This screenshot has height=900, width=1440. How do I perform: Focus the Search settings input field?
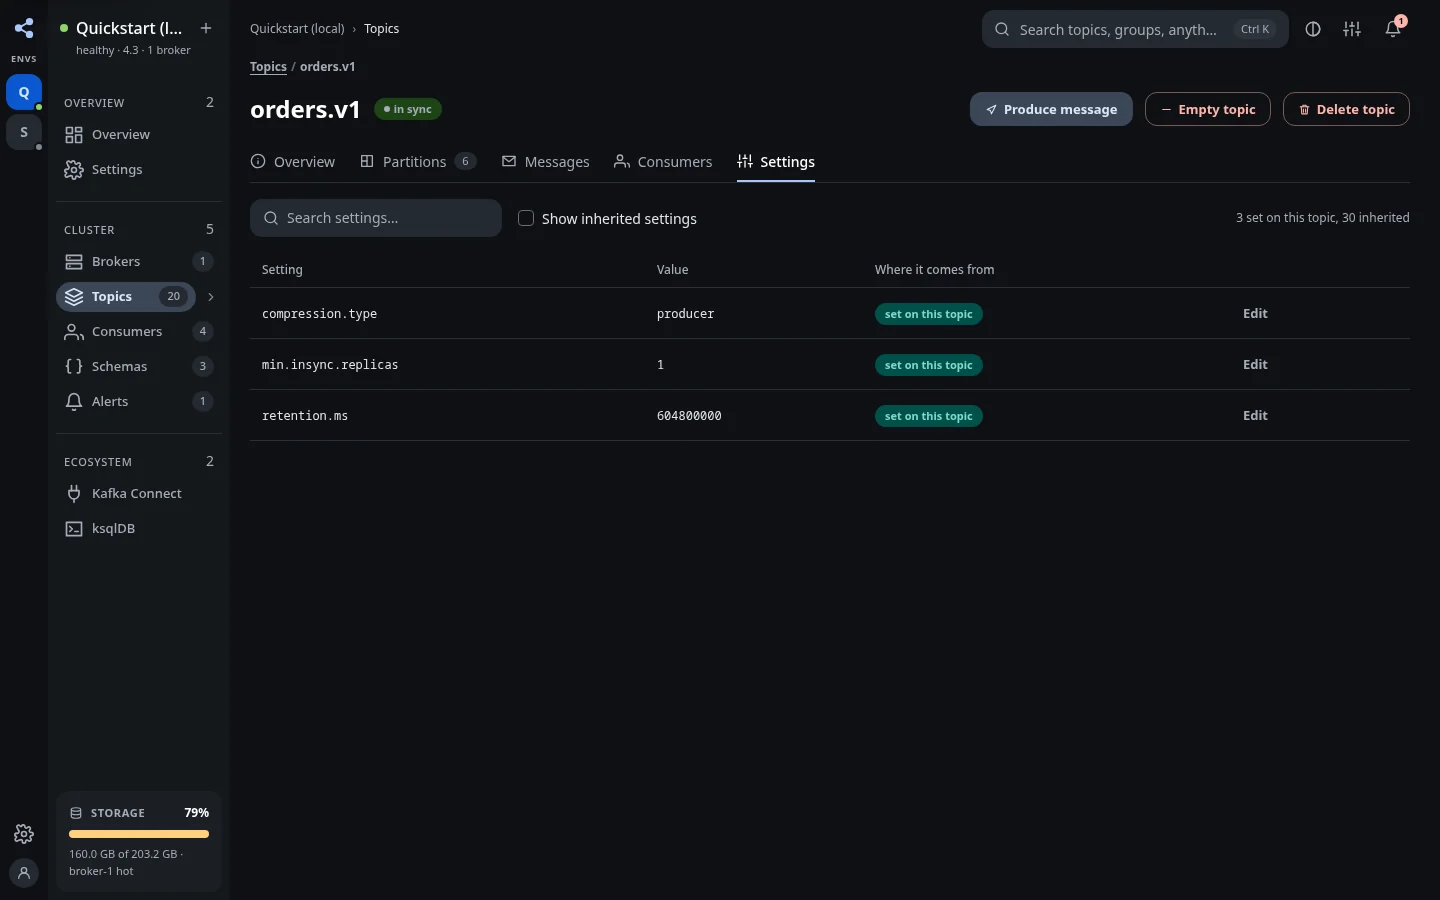click(x=376, y=218)
